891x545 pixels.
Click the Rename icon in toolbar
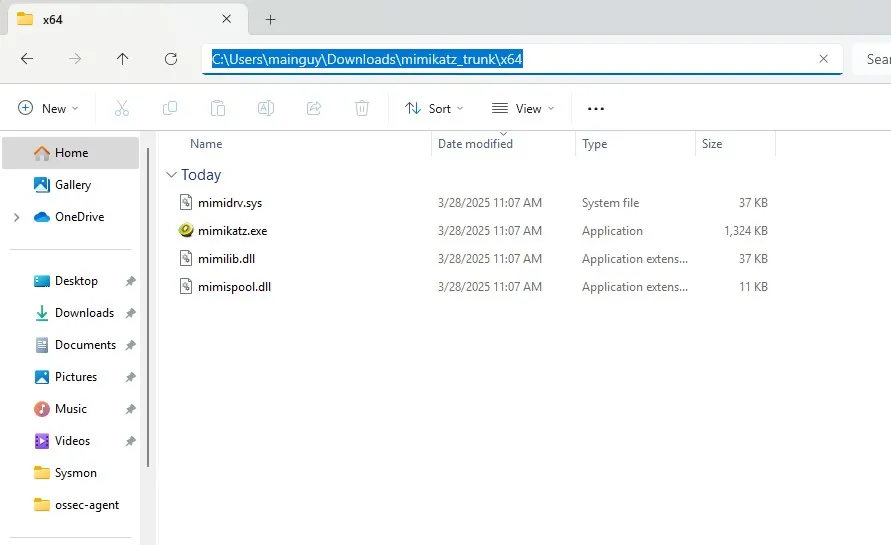[266, 108]
